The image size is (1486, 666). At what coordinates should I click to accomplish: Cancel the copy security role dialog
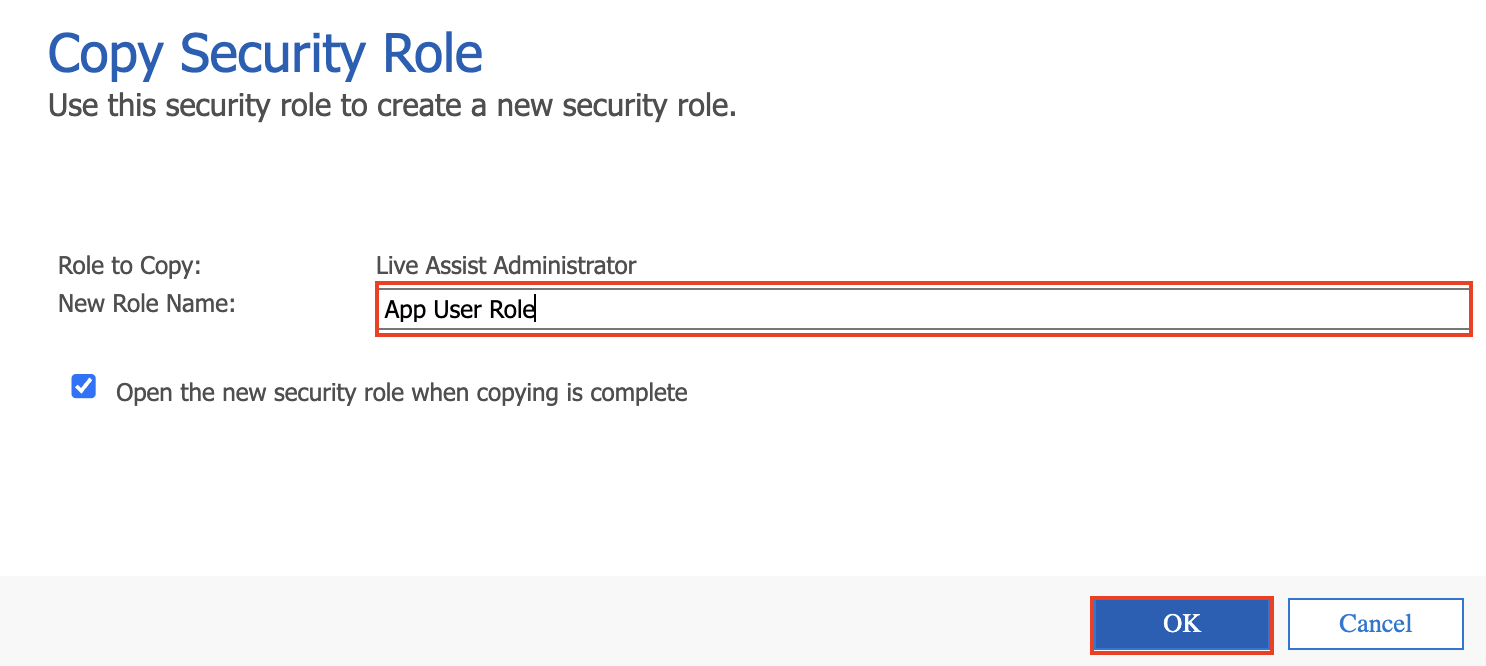tap(1375, 624)
